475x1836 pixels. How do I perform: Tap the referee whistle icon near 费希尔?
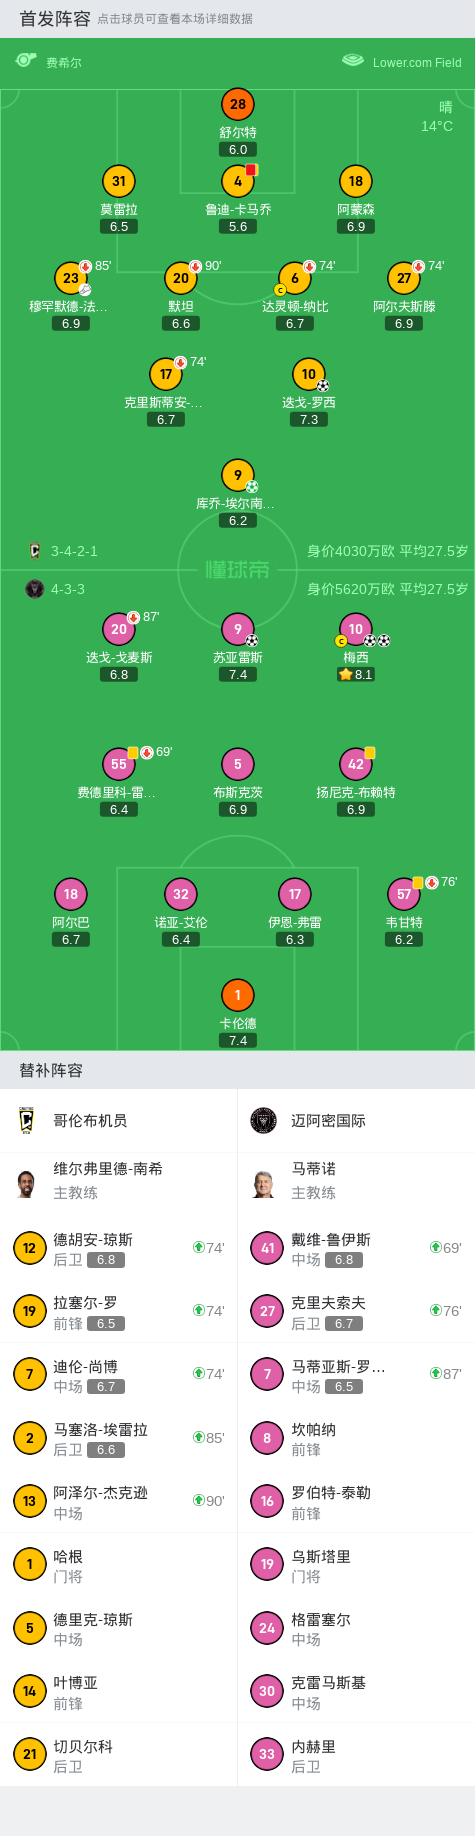[x=26, y=61]
